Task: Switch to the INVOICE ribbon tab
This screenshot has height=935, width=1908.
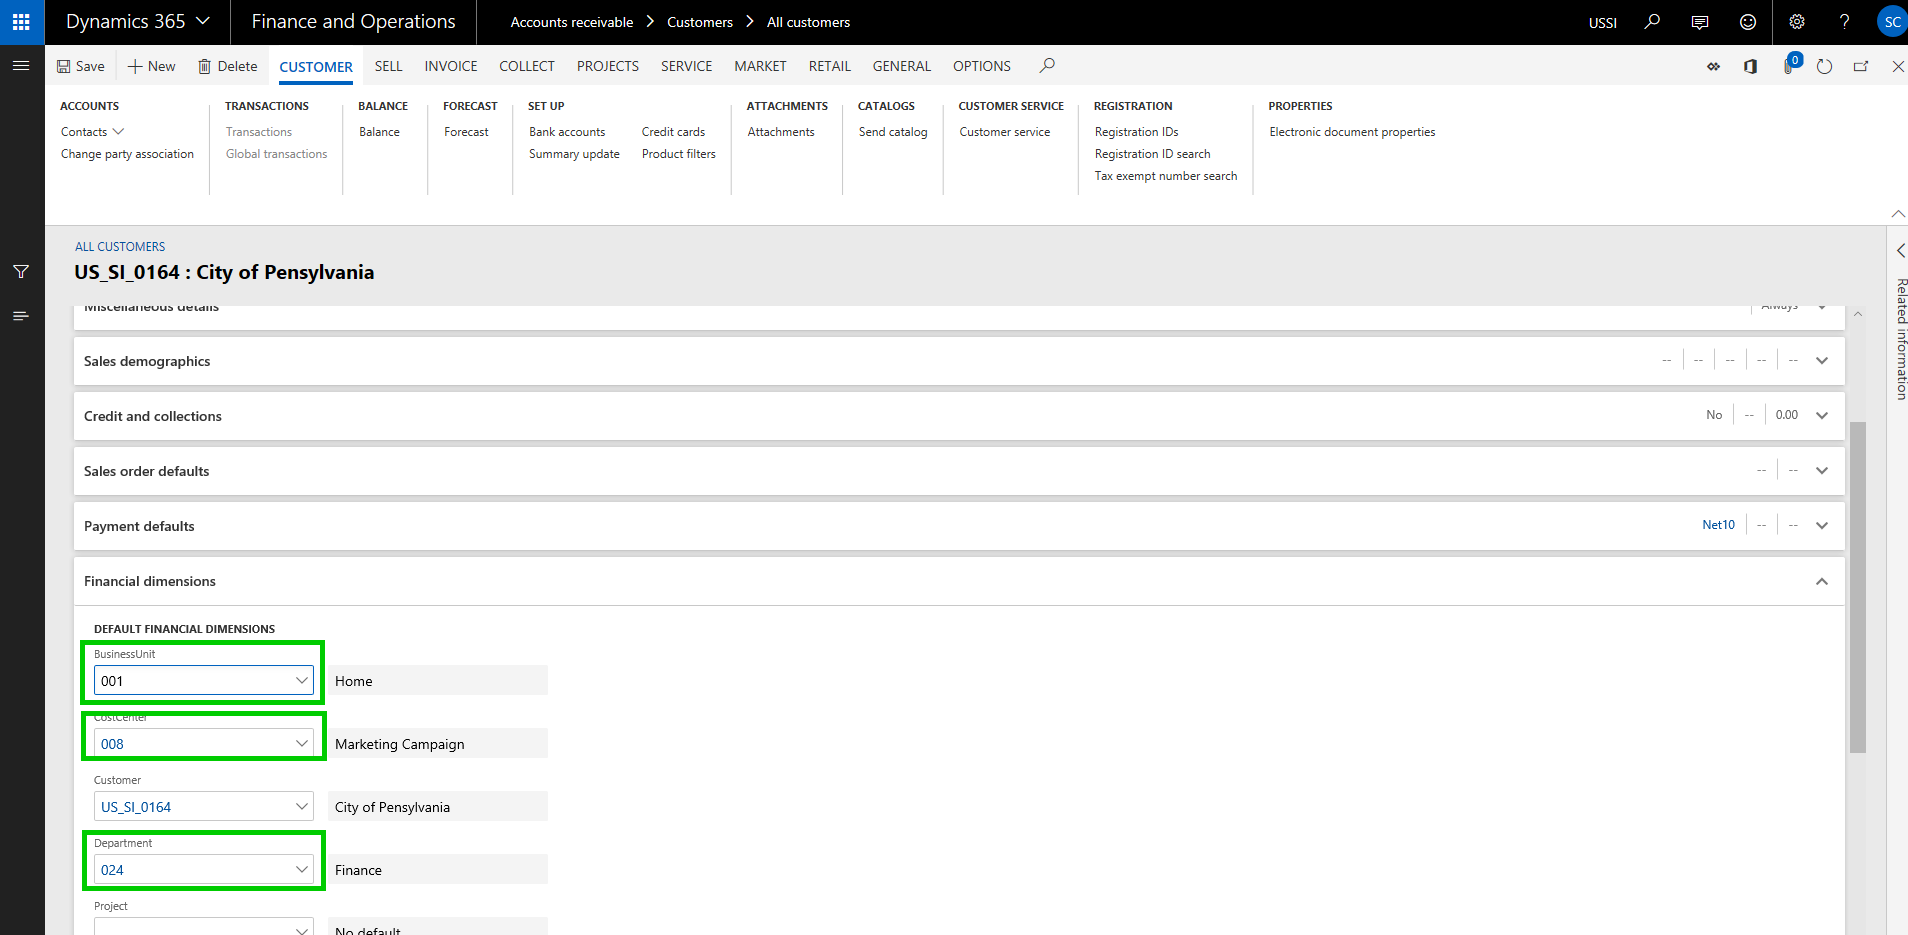Action: click(450, 66)
